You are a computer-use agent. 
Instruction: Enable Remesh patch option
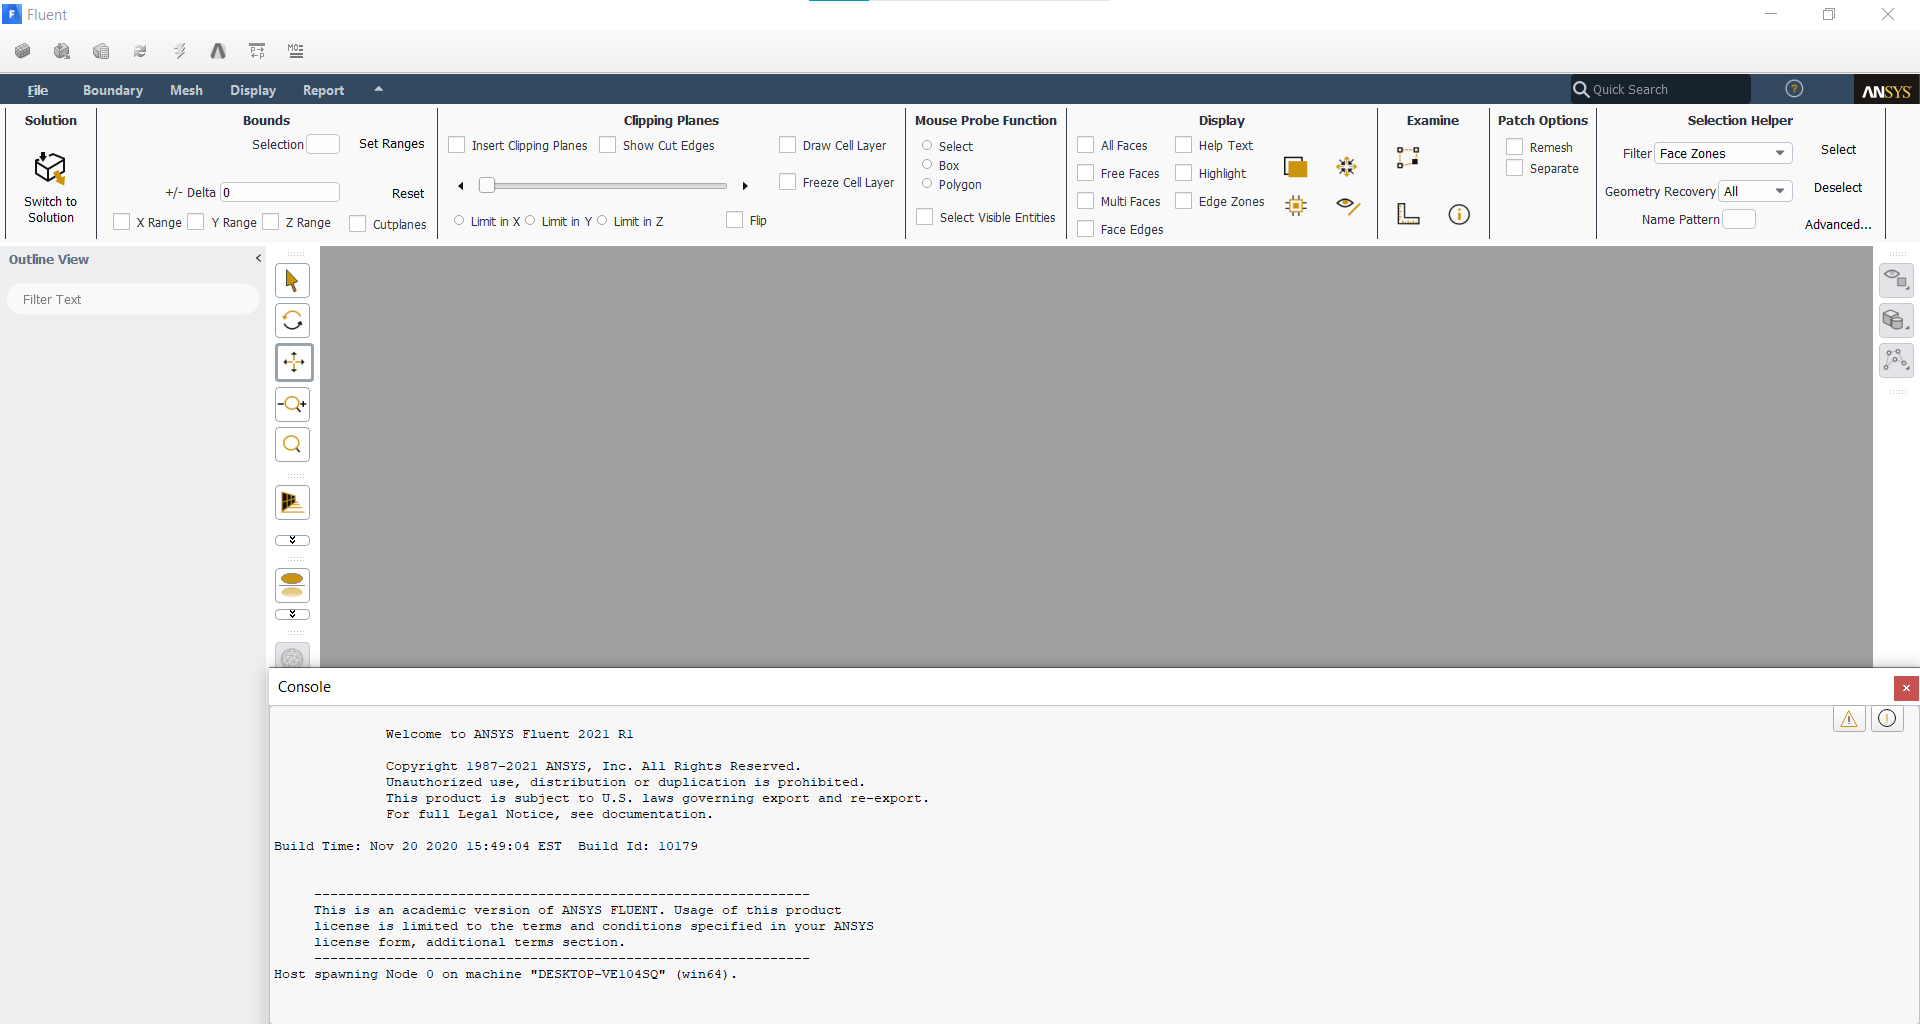(1515, 147)
